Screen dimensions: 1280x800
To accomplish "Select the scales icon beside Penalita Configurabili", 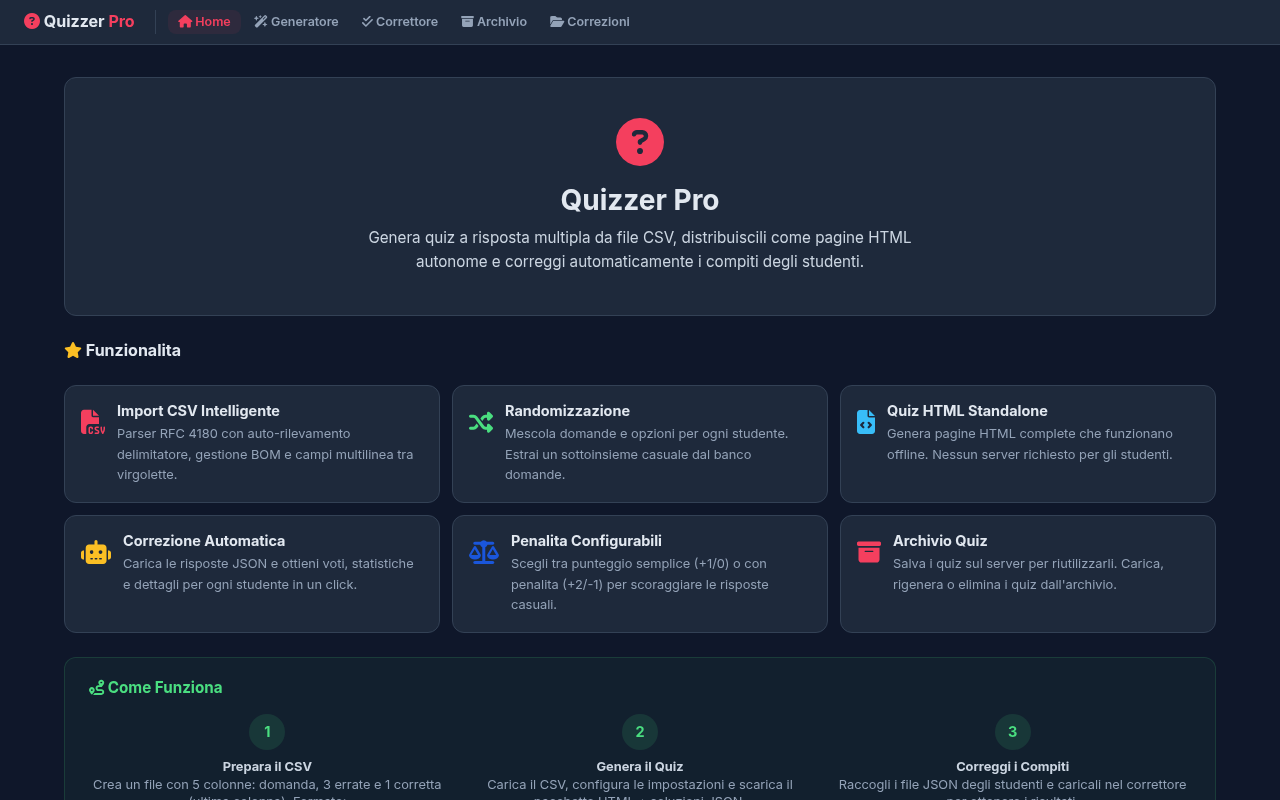I will (484, 550).
